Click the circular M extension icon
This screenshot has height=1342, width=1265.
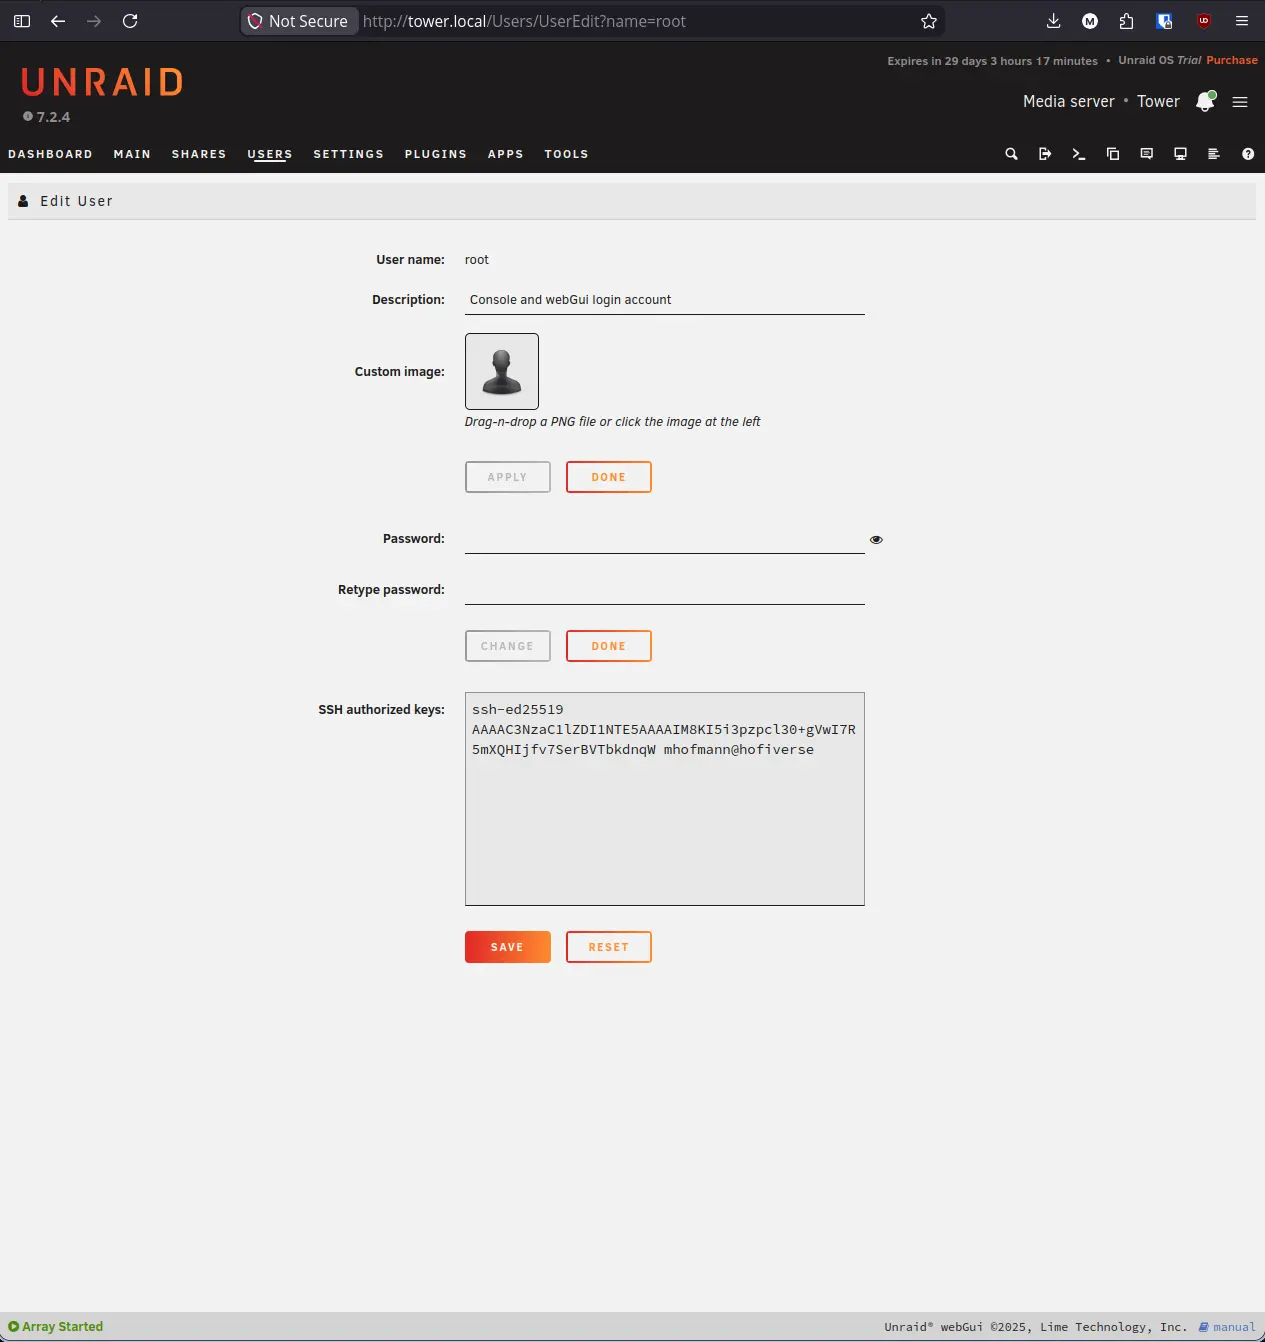[x=1090, y=21]
